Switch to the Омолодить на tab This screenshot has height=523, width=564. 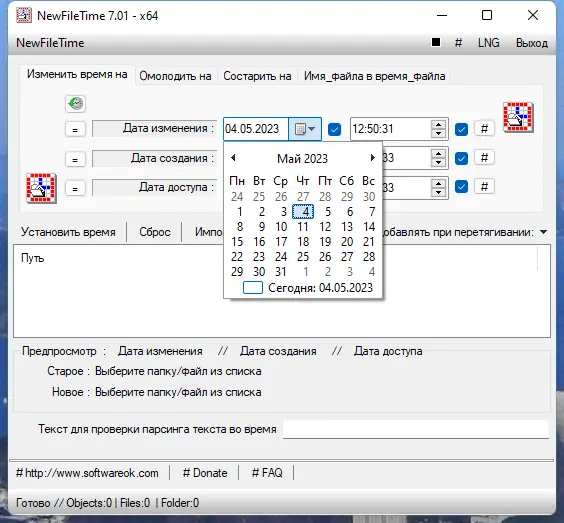pos(175,76)
